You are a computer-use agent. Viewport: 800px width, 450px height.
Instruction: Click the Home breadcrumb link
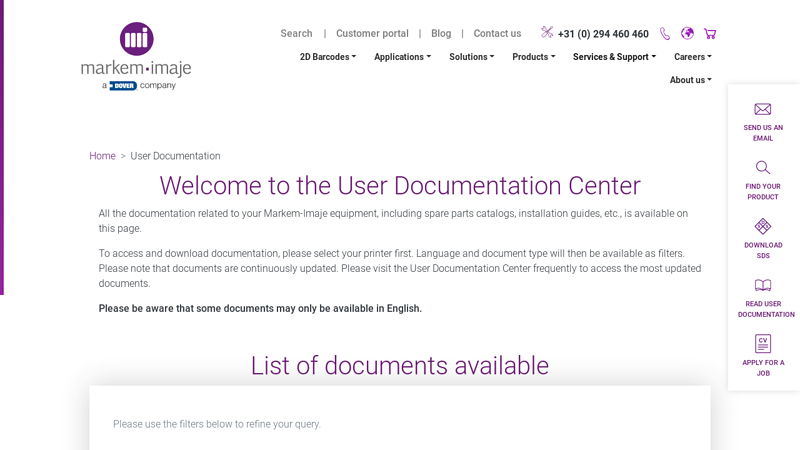(x=102, y=156)
